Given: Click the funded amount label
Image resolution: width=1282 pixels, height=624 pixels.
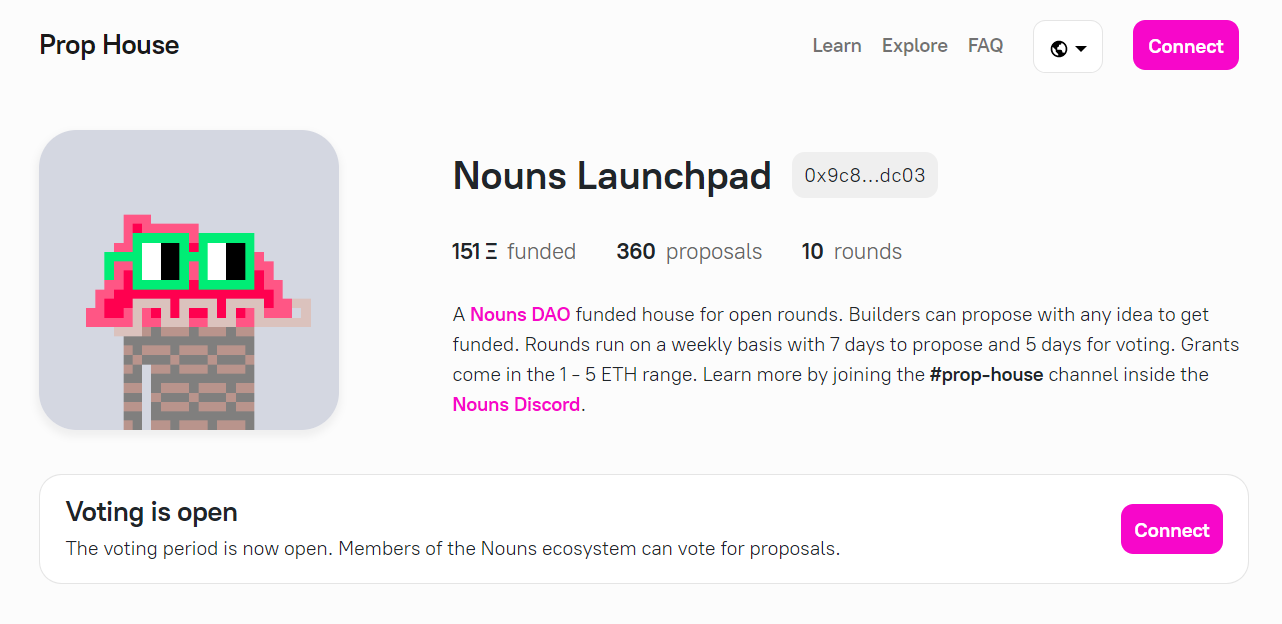Looking at the screenshot, I should pyautogui.click(x=541, y=252).
